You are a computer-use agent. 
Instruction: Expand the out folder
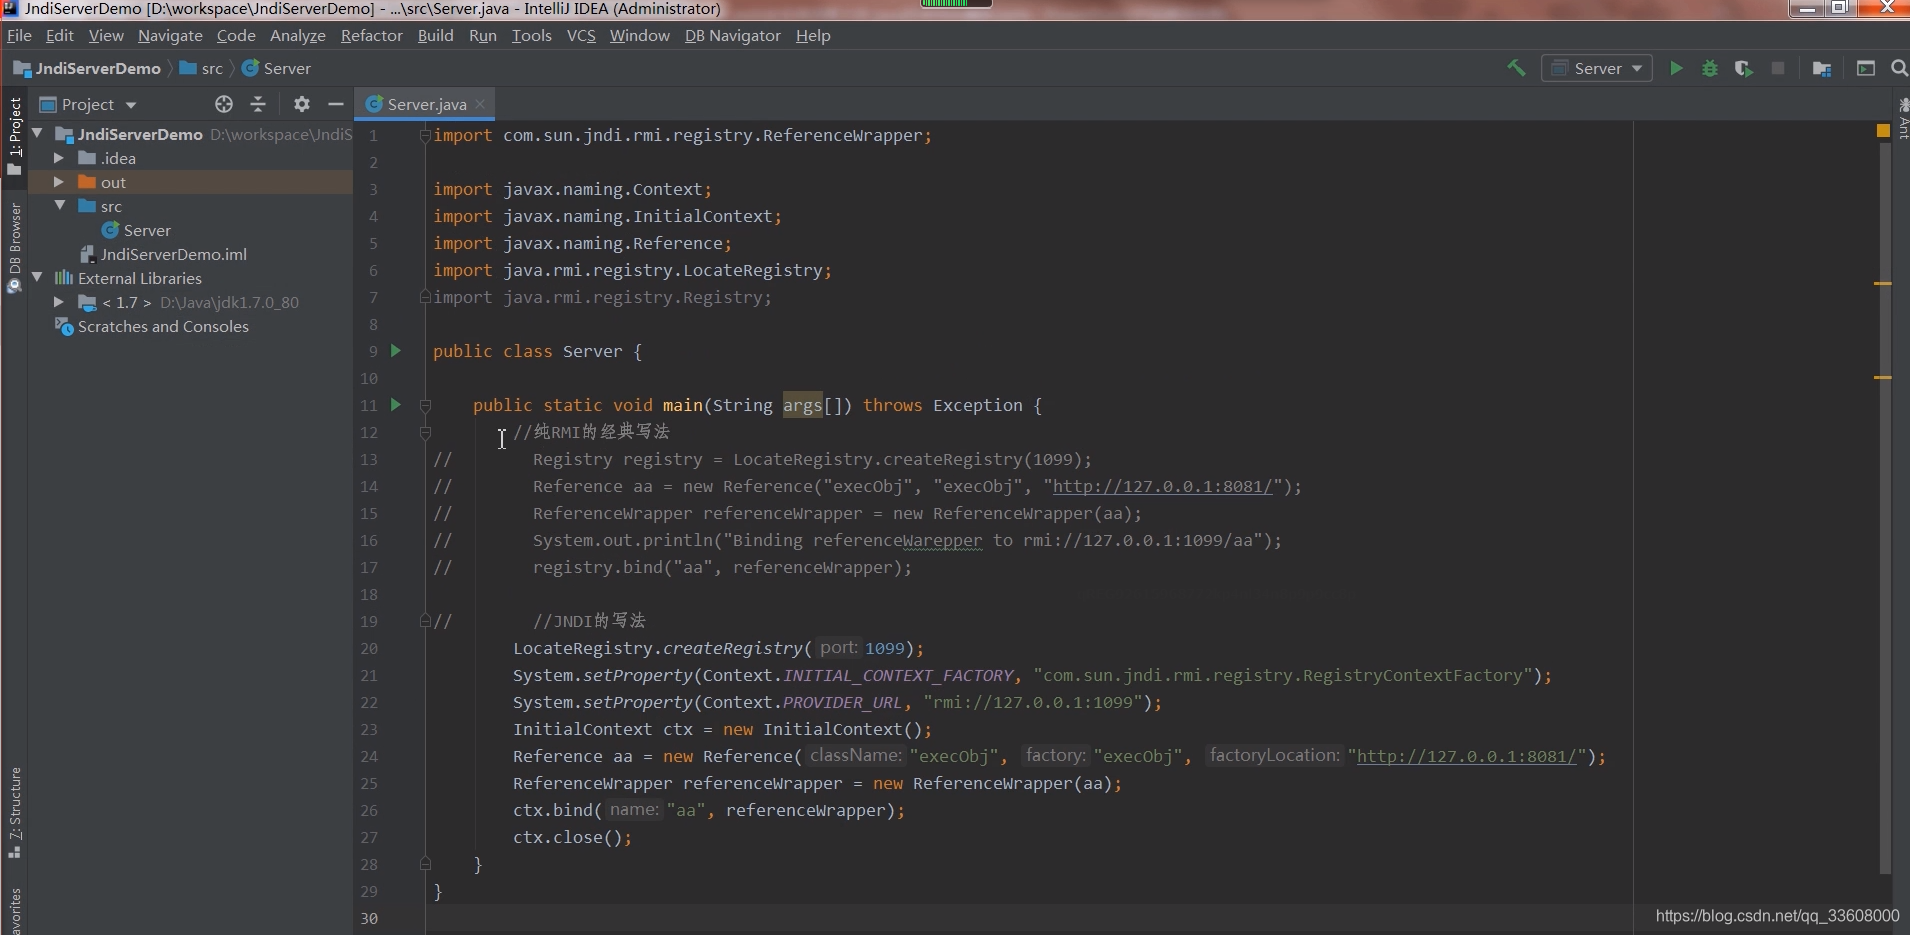coord(58,182)
